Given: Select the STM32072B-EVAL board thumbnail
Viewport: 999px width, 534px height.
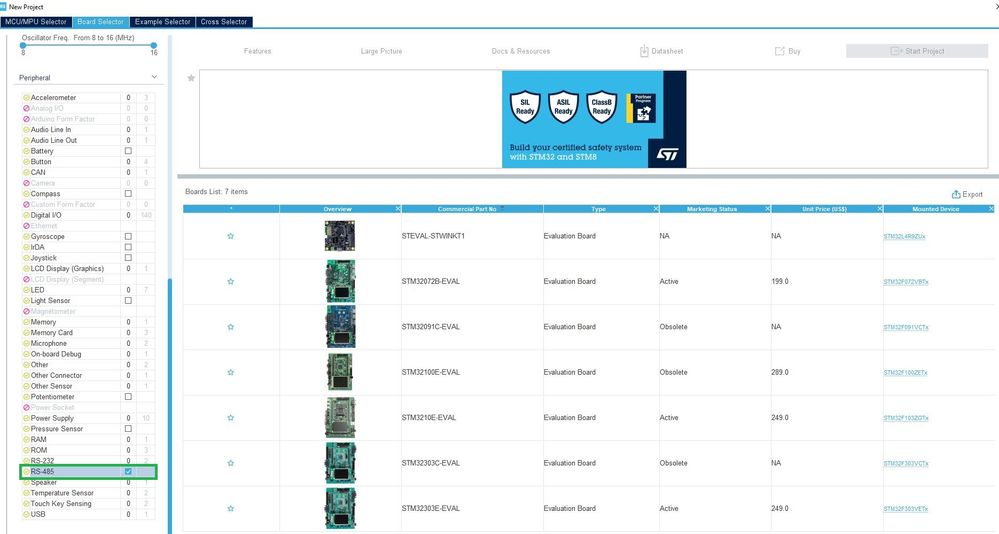Looking at the screenshot, I should 340,281.
